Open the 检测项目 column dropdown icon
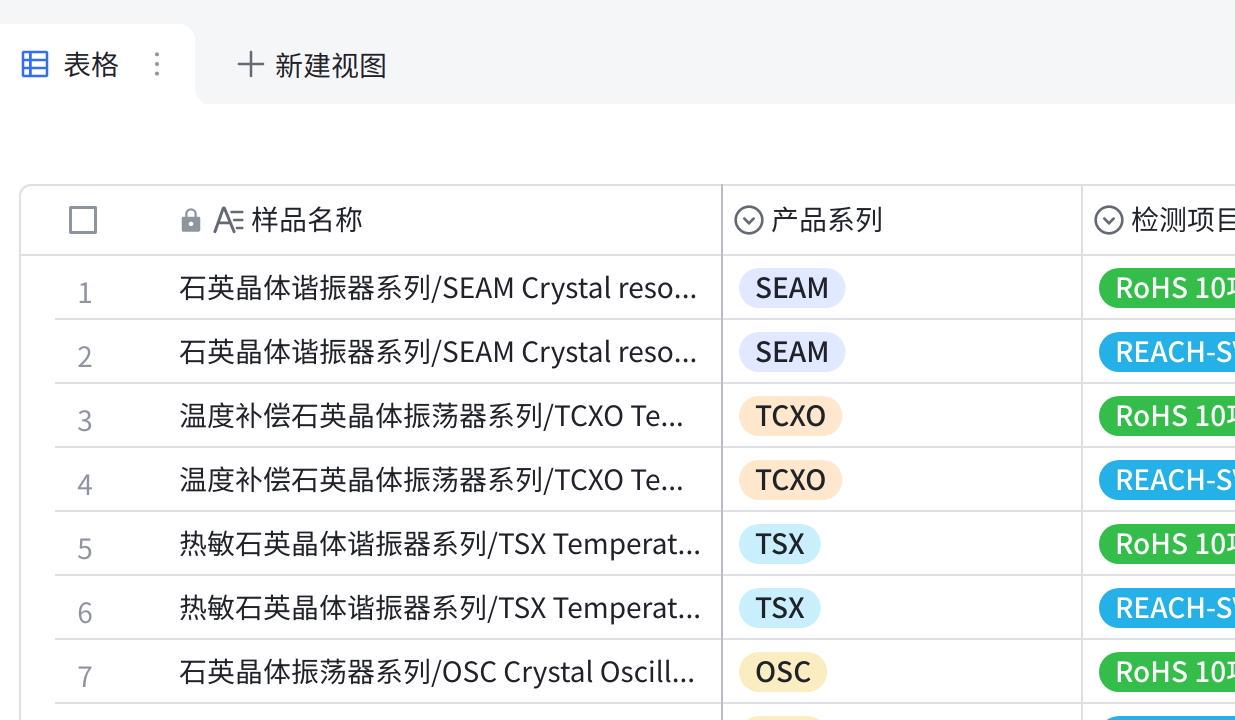The image size is (1235, 720). coord(1109,220)
